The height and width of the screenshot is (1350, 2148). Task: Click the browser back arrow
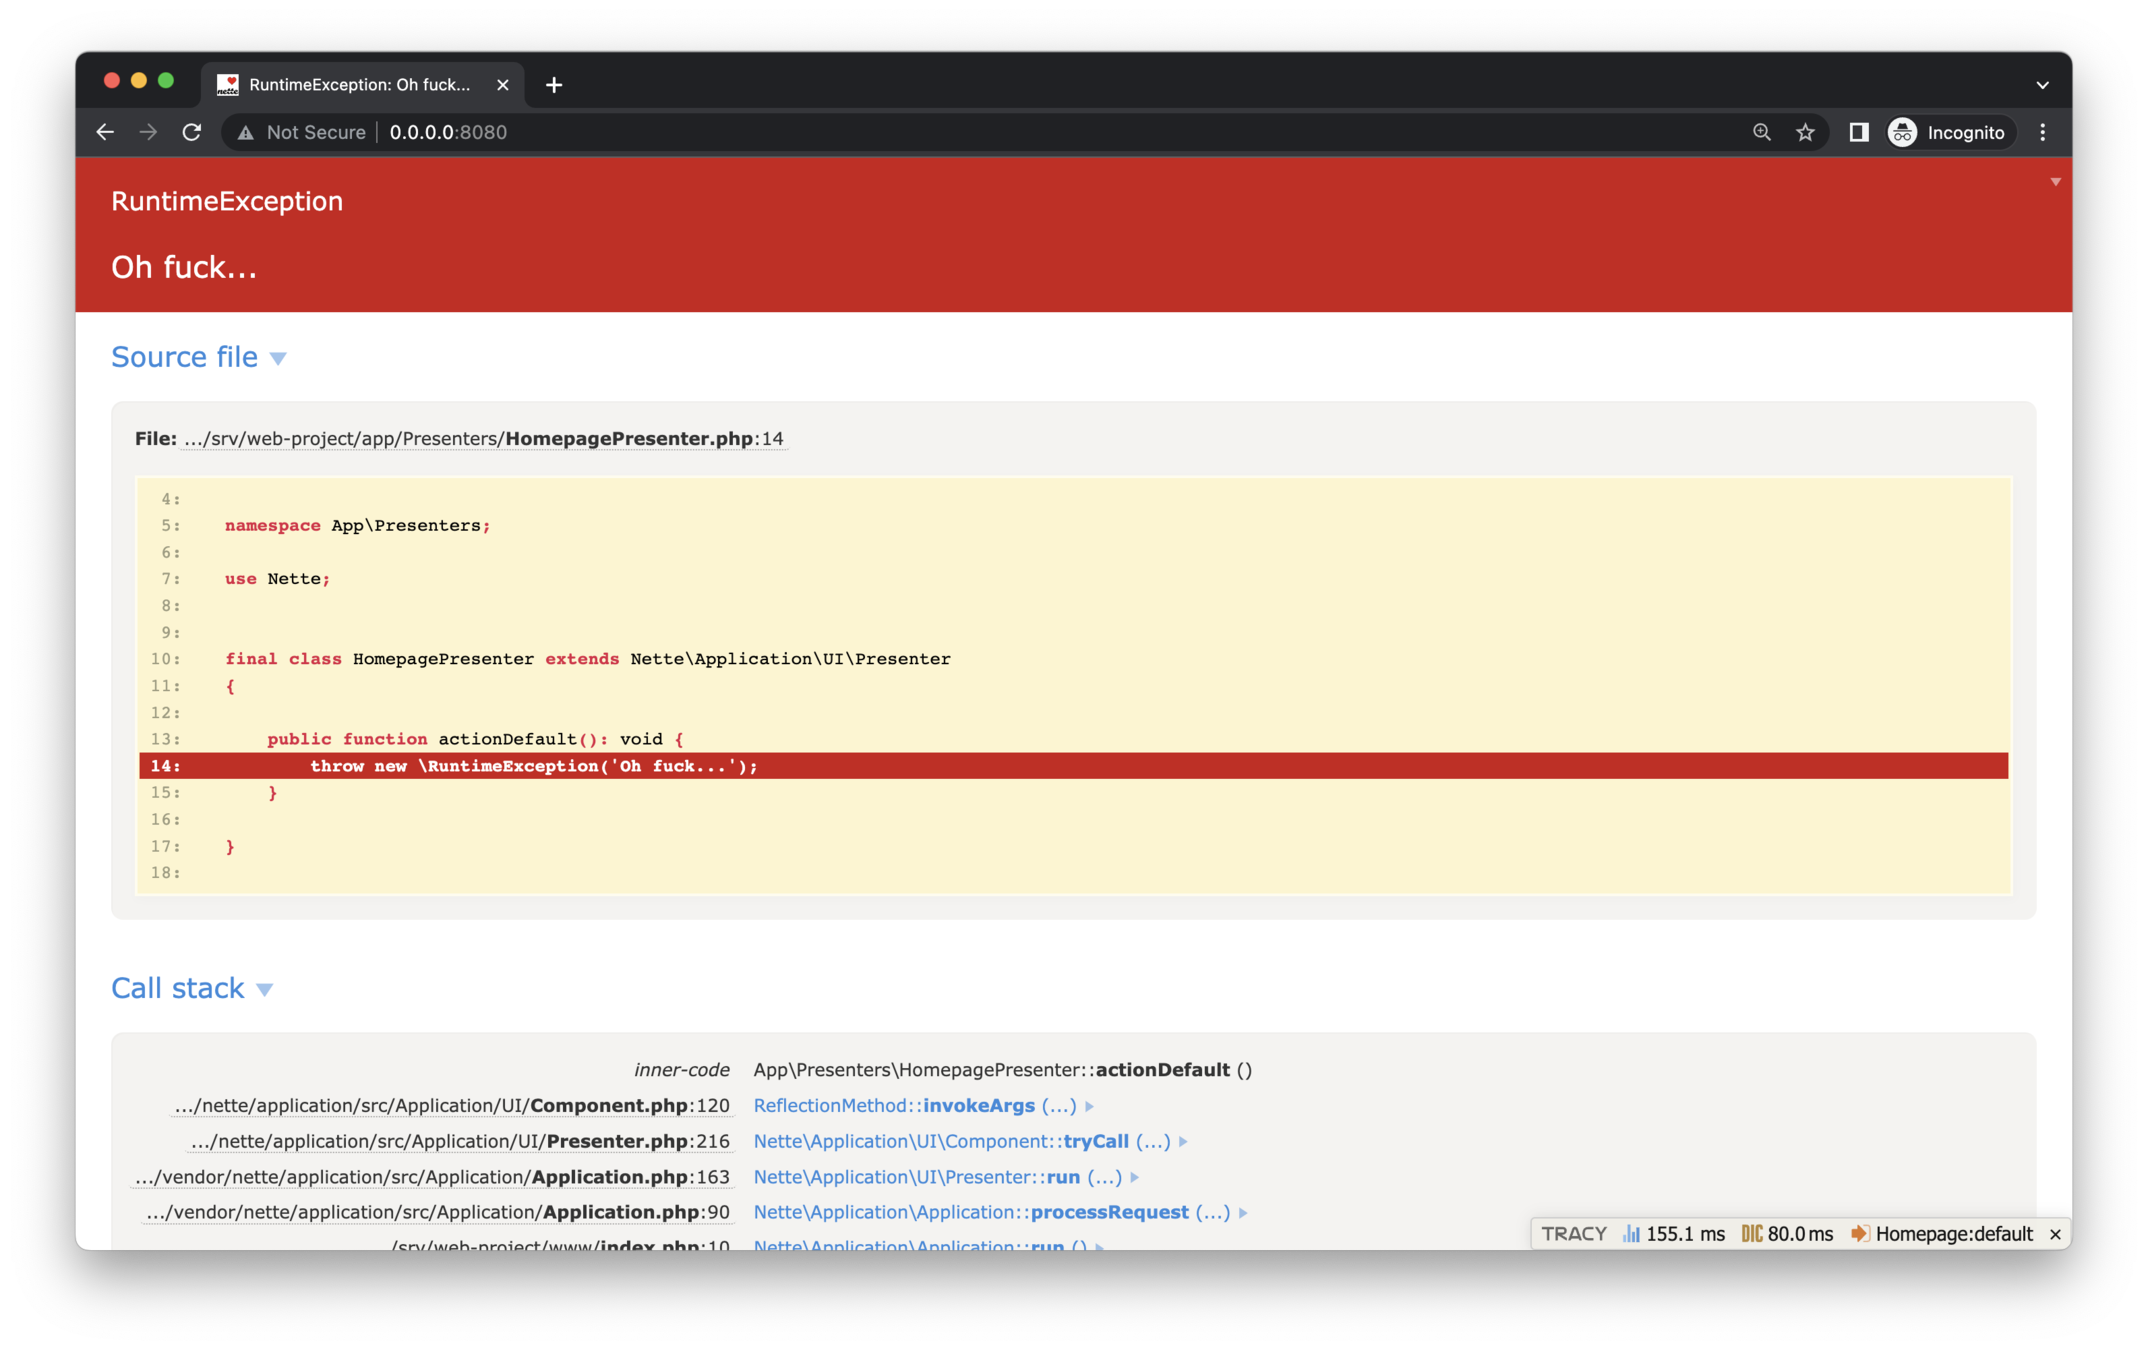pos(105,132)
